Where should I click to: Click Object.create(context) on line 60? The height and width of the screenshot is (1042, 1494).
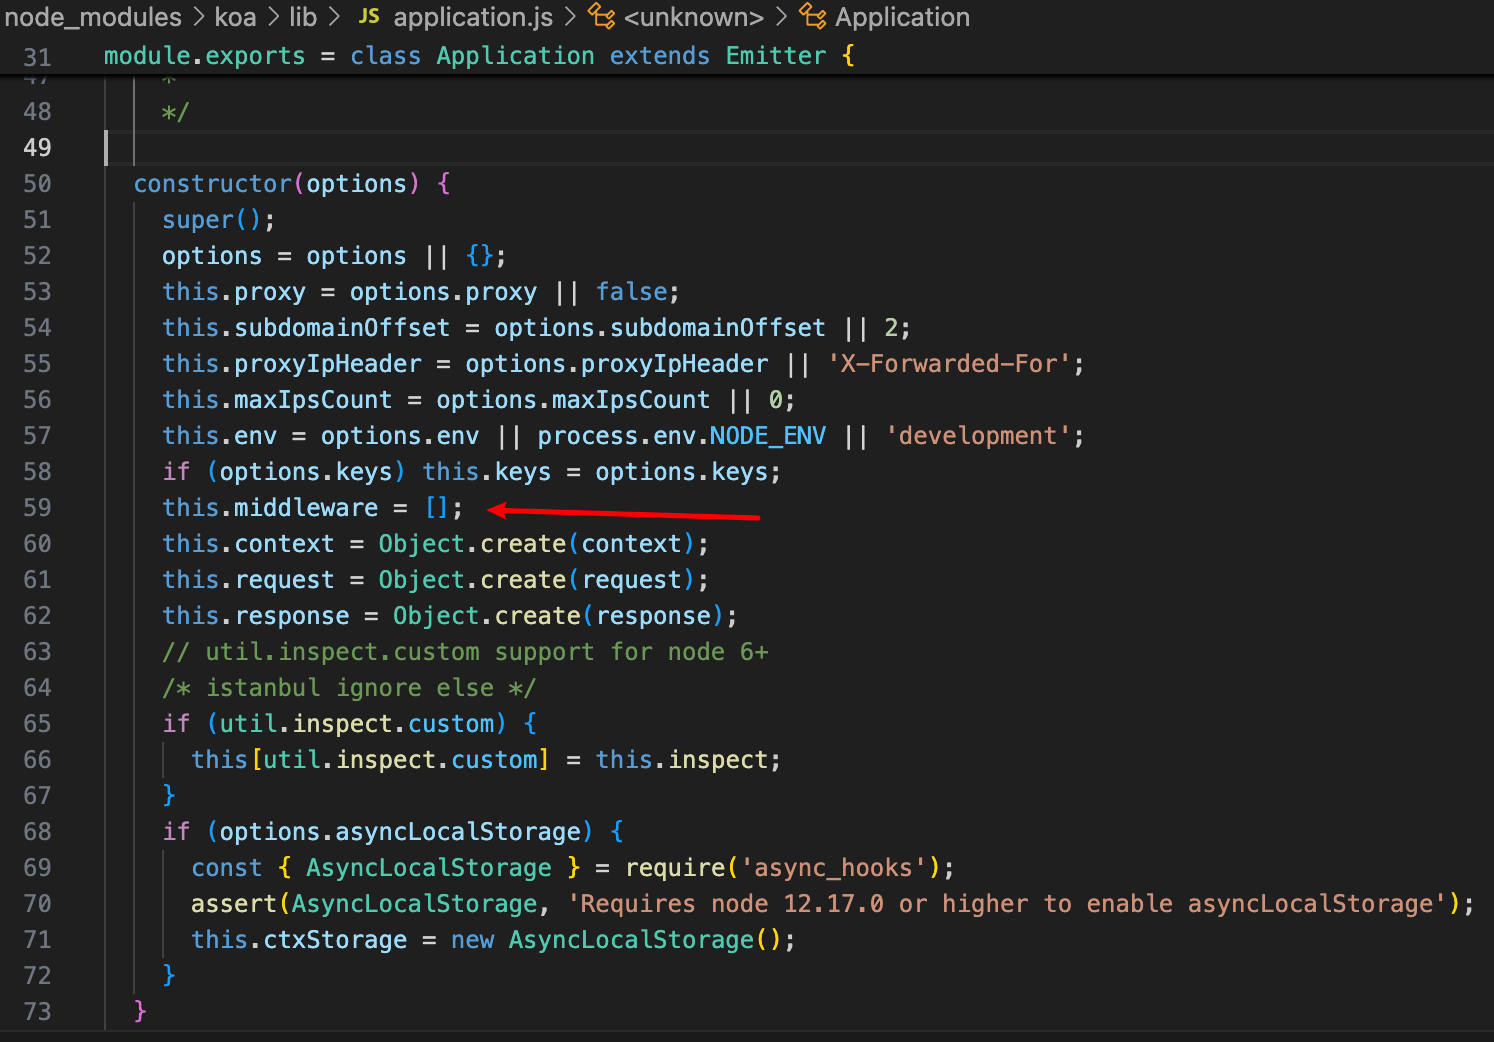point(537,544)
